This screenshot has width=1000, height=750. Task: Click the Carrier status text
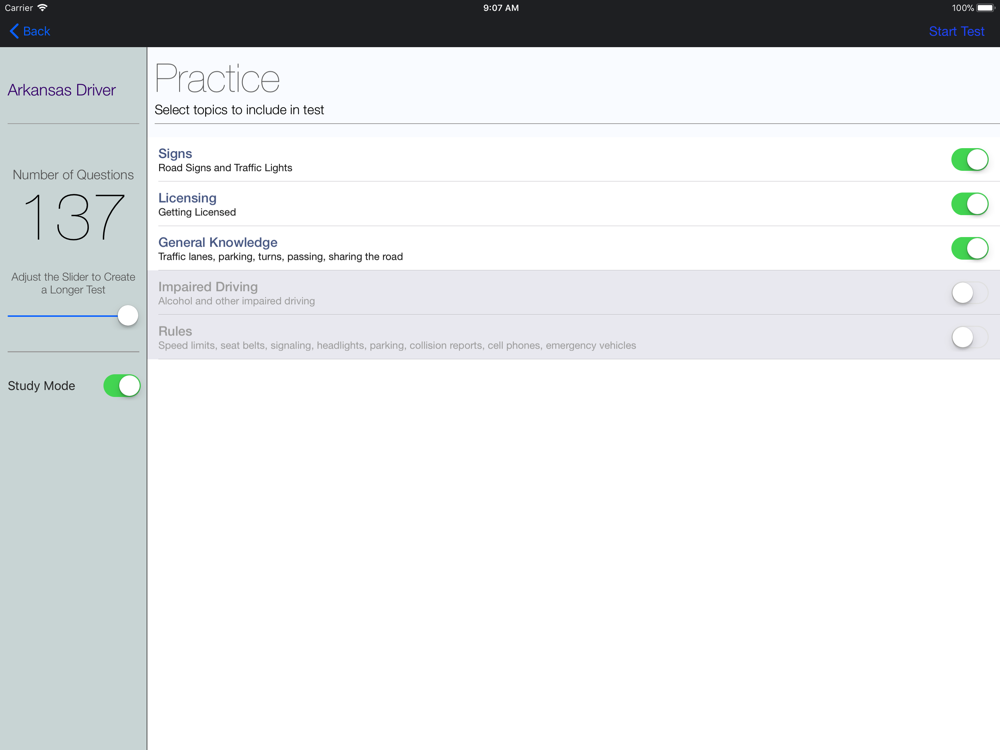[18, 8]
